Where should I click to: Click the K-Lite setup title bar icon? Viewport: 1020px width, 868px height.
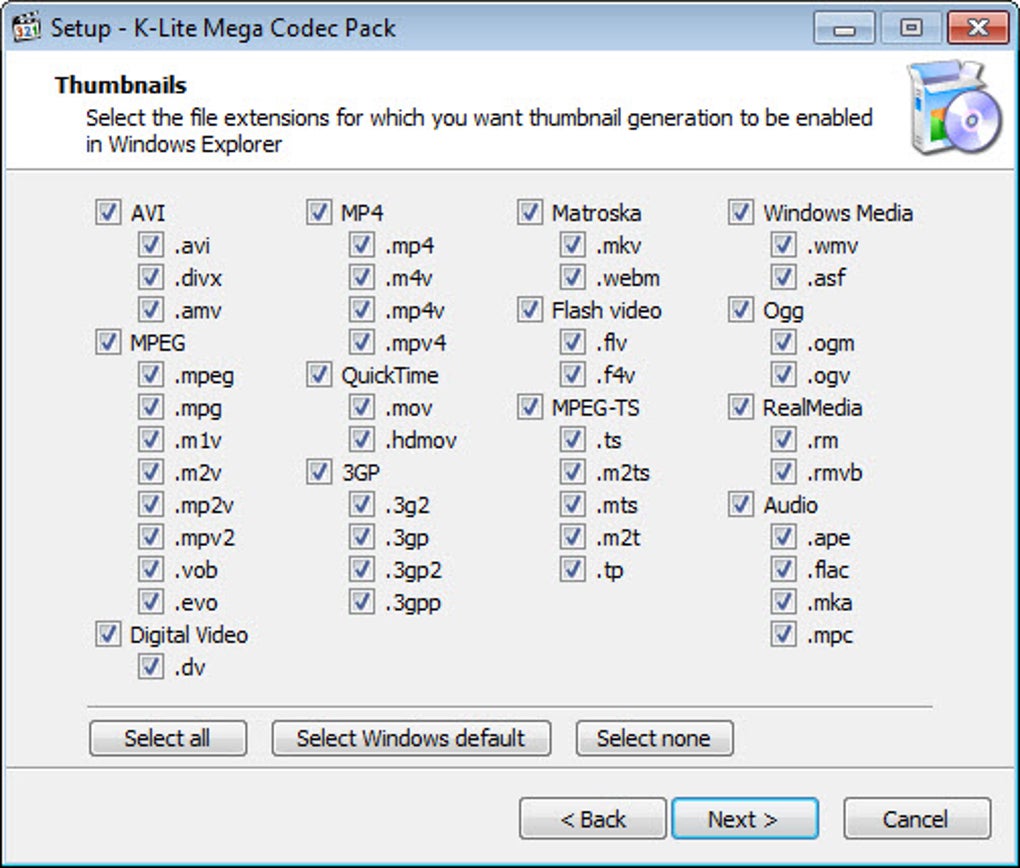[x=26, y=27]
